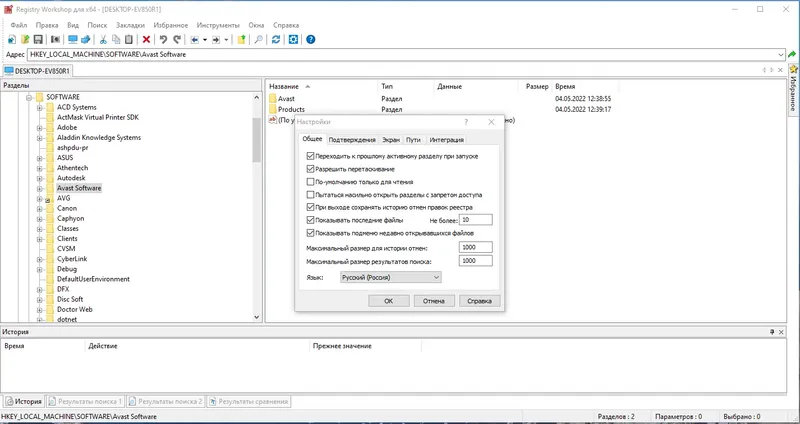The image size is (800, 424).
Task: Go forward with the right arrow icon
Action: pos(216,39)
